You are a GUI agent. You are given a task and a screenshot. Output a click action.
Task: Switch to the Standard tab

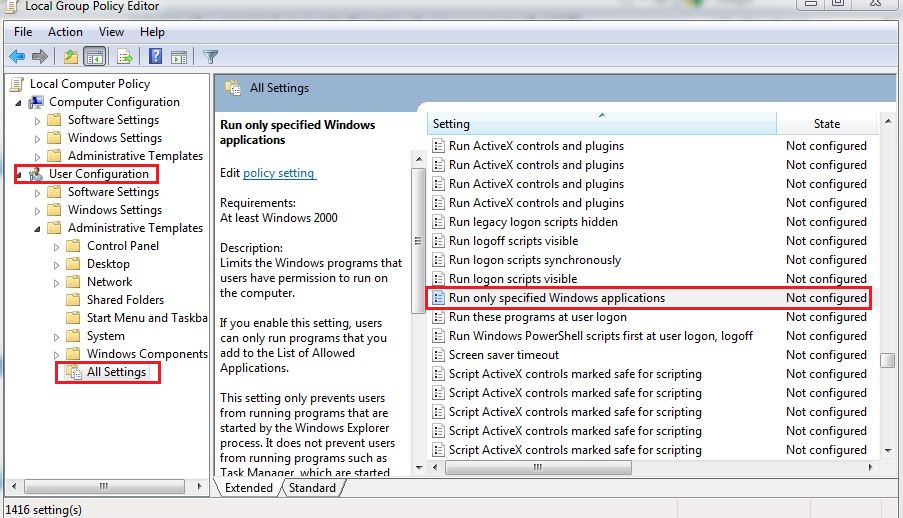tap(312, 488)
